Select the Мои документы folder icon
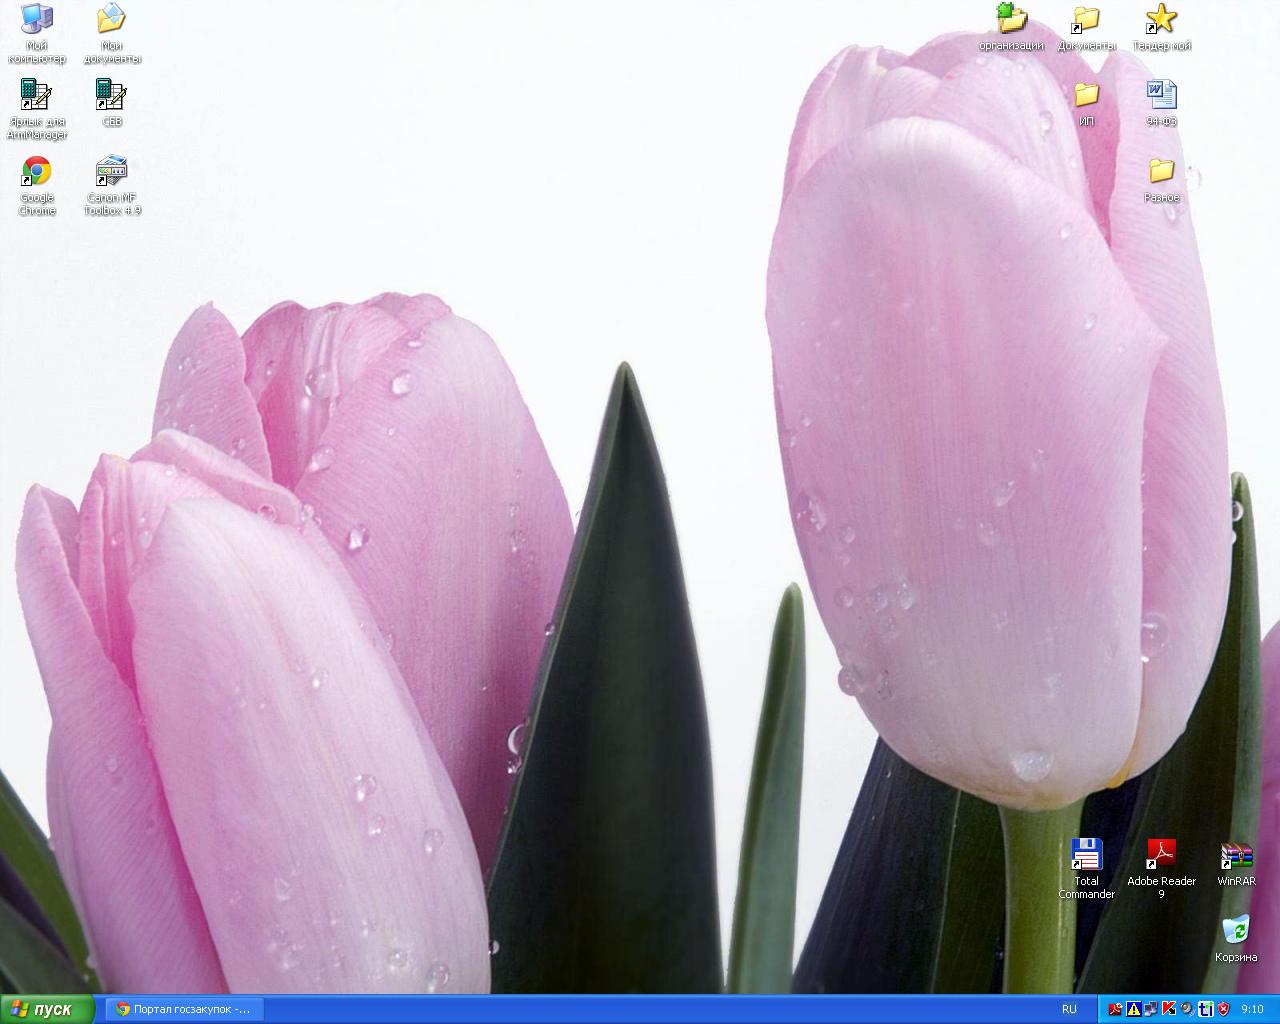 pyautogui.click(x=111, y=19)
